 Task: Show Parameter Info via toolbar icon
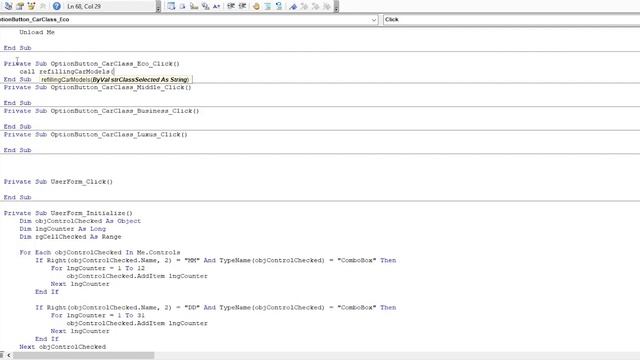click(205, 6)
